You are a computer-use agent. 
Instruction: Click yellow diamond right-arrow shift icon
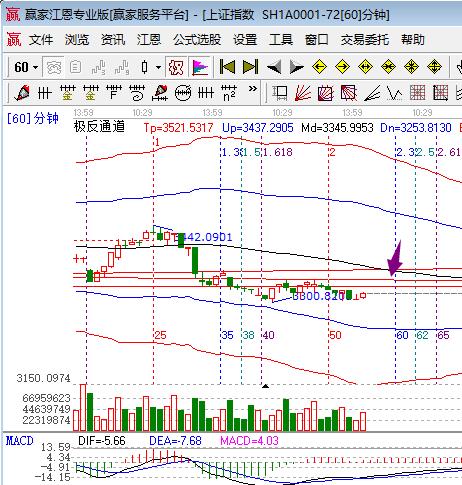tap(342, 67)
